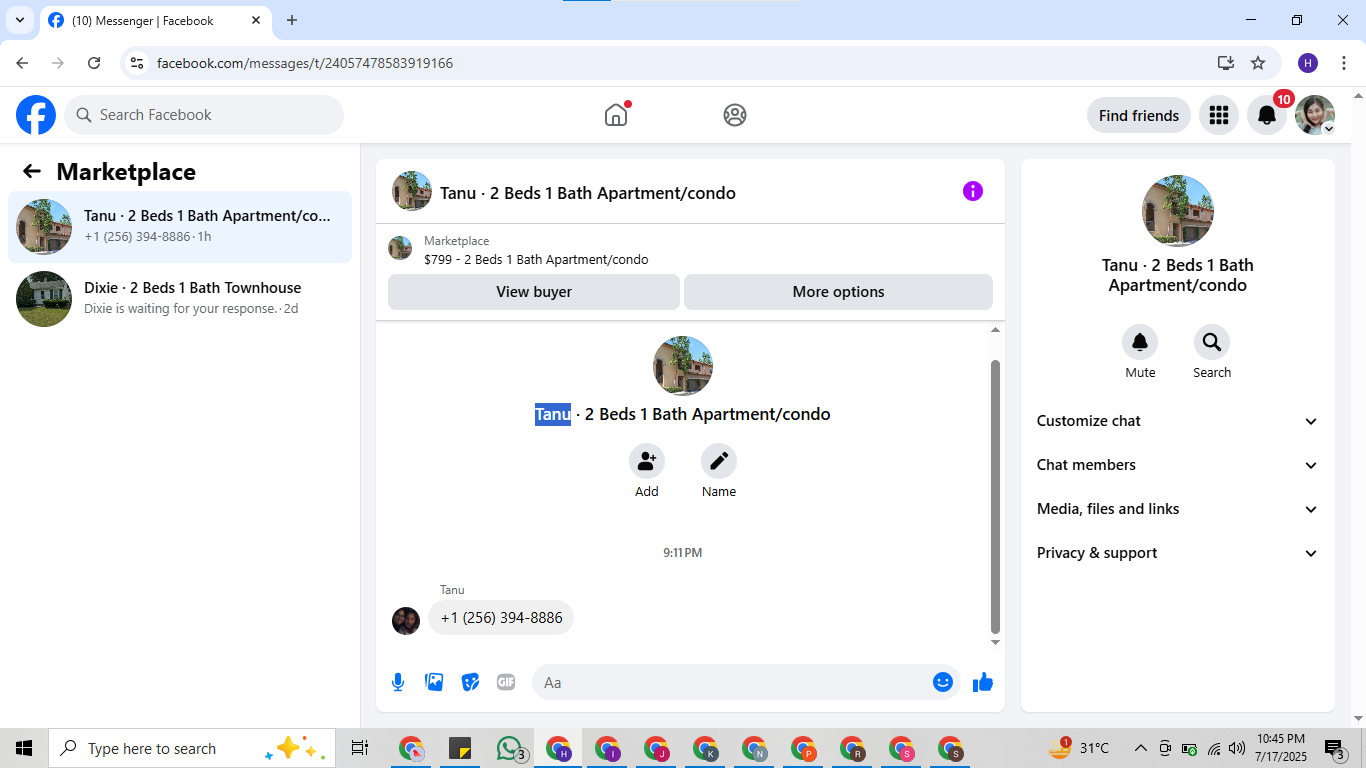
Task: Open the profile circle icon in top navigation
Action: (735, 115)
